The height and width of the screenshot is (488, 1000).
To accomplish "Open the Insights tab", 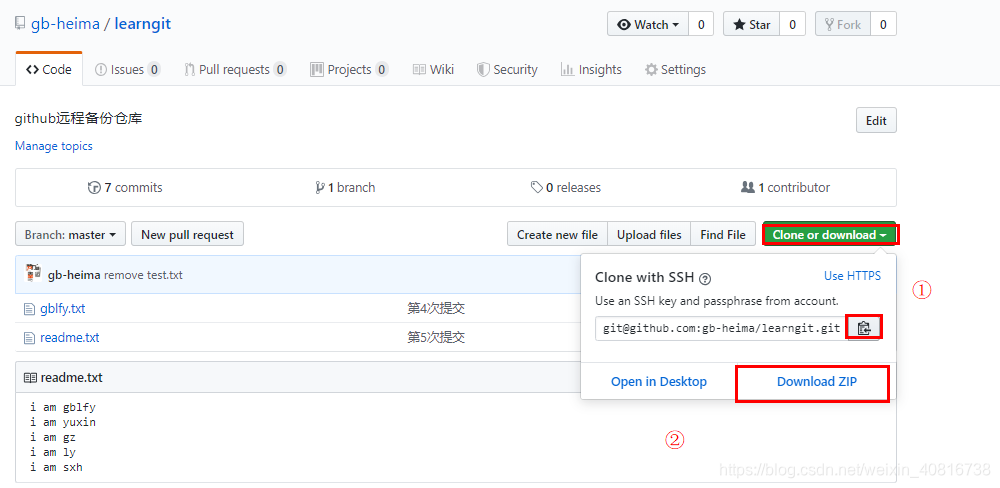I will (x=591, y=70).
